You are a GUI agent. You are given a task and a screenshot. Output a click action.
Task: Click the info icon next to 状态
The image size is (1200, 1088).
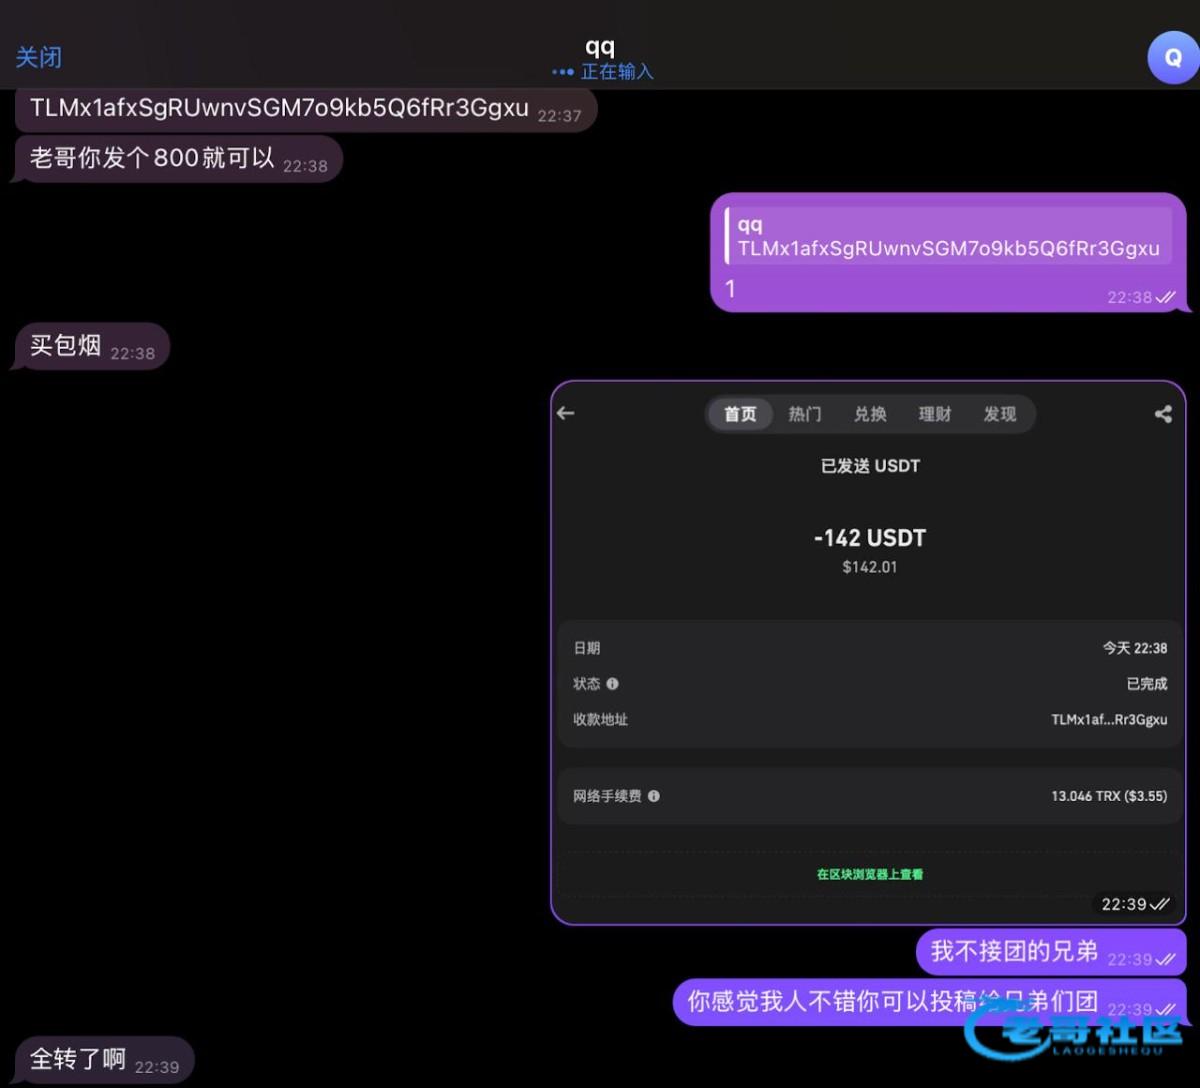tap(612, 684)
